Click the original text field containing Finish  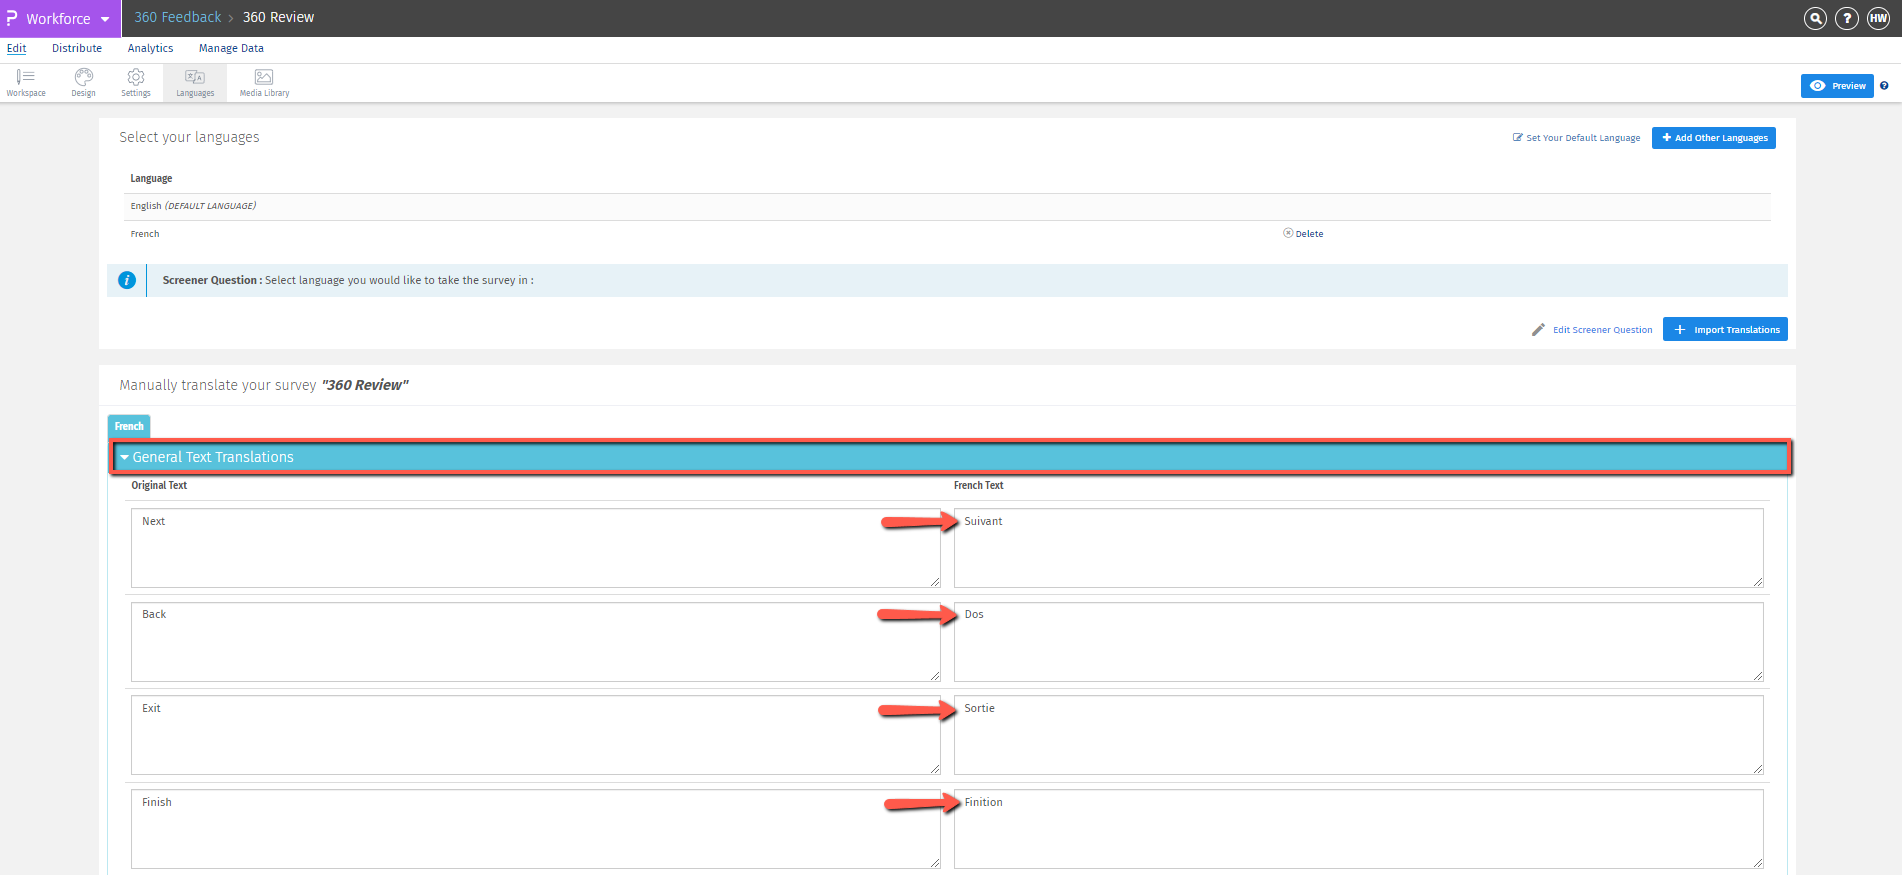tap(536, 829)
